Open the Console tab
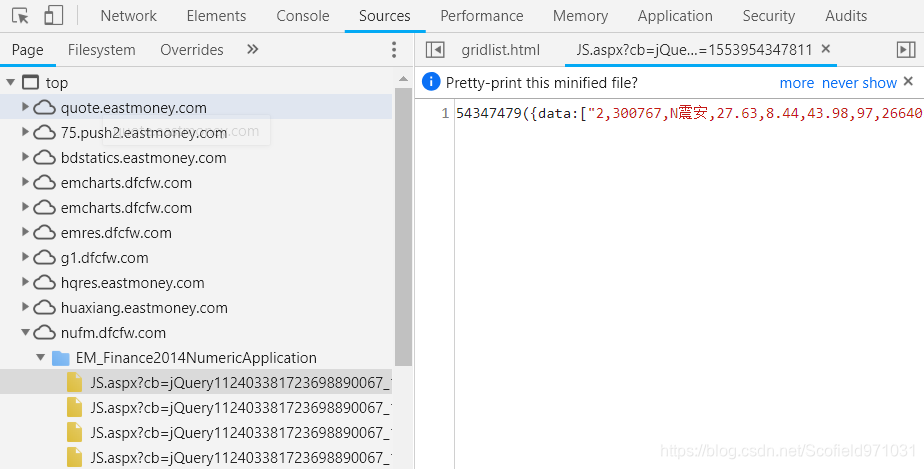Viewport: 924px width, 469px height. click(303, 16)
